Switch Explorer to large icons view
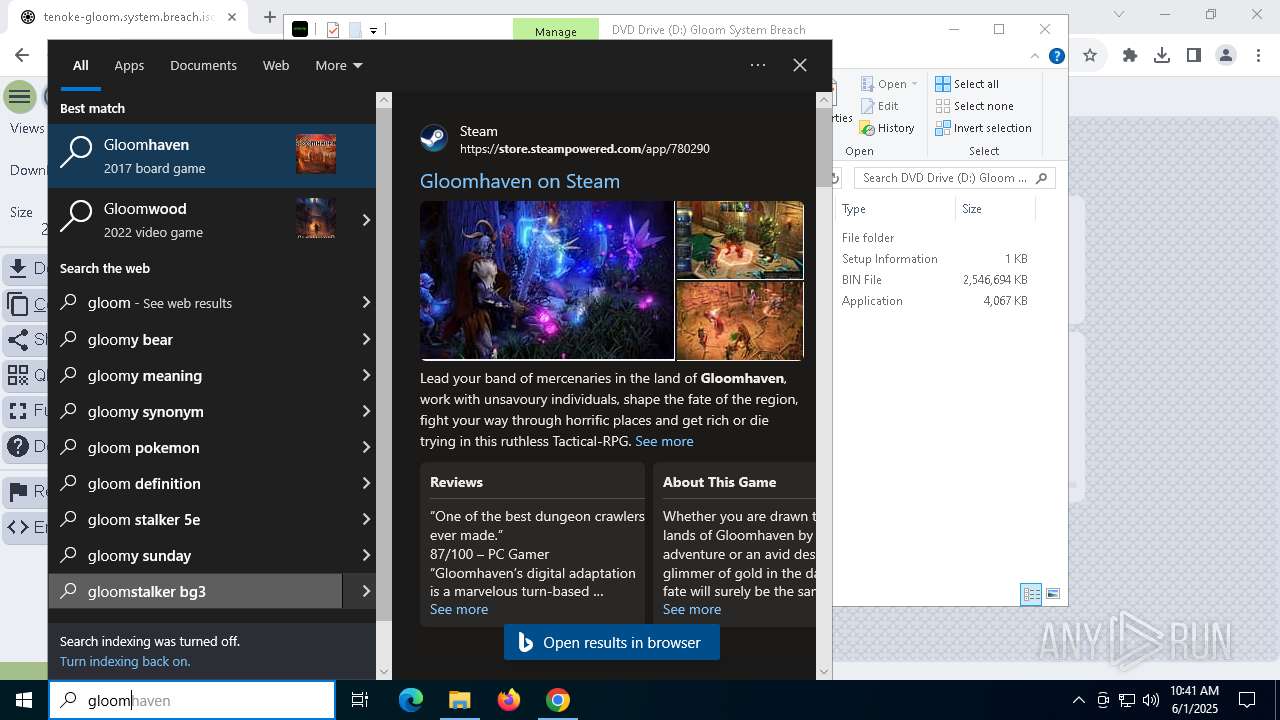Viewport: 1280px width, 720px height. [1053, 594]
